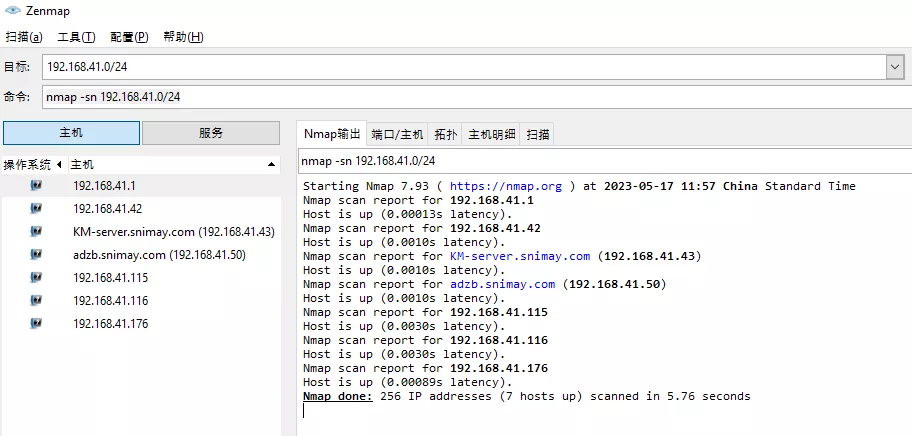Expand the 目标 target dropdown arrow

coord(894,66)
